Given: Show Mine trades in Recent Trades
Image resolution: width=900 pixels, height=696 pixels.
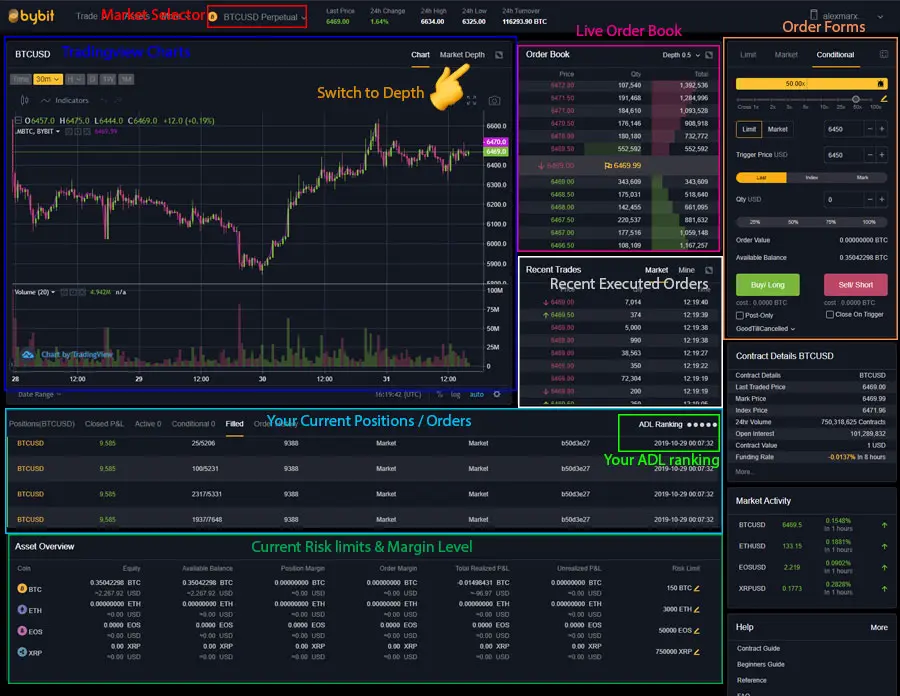Looking at the screenshot, I should click(x=686, y=270).
